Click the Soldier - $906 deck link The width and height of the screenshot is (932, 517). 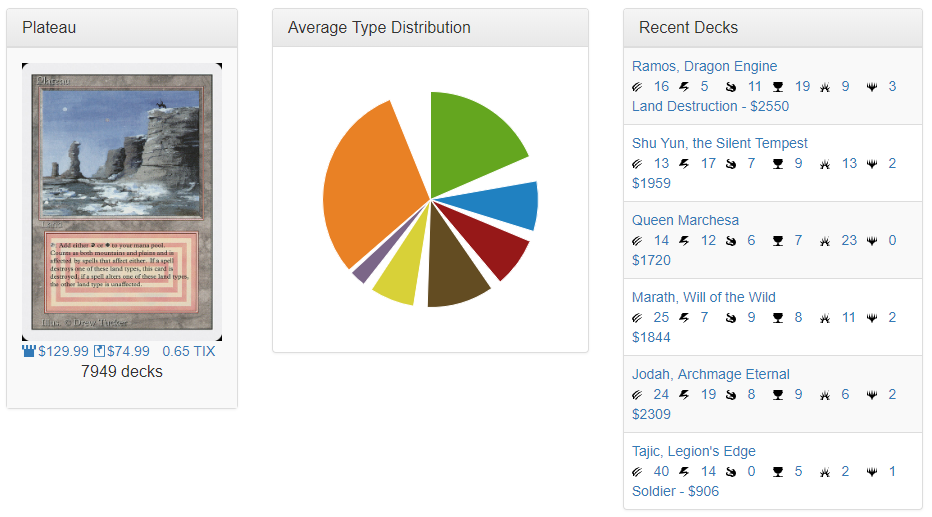(x=675, y=491)
